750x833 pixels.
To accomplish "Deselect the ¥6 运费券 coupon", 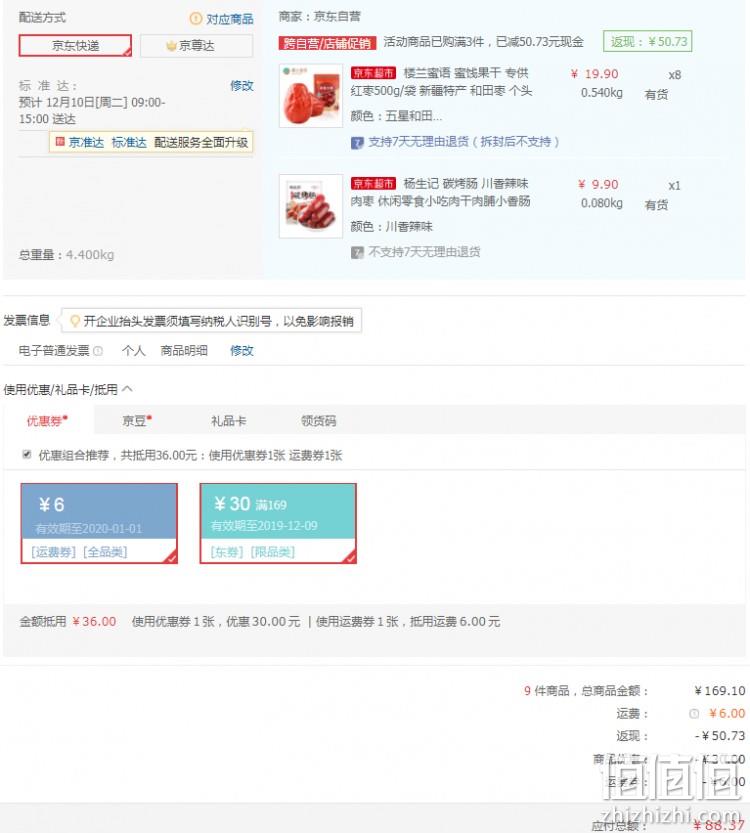I will [x=99, y=523].
